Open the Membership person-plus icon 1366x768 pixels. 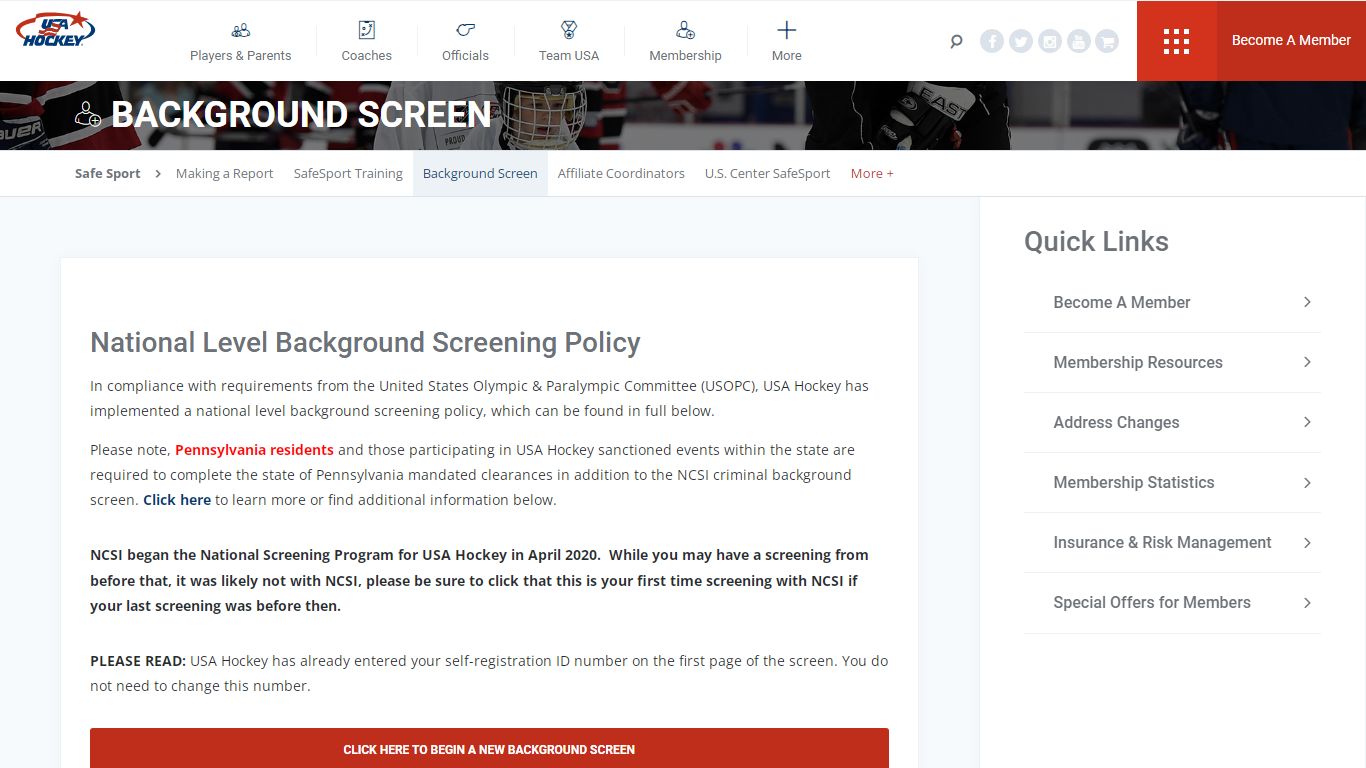coord(685,30)
